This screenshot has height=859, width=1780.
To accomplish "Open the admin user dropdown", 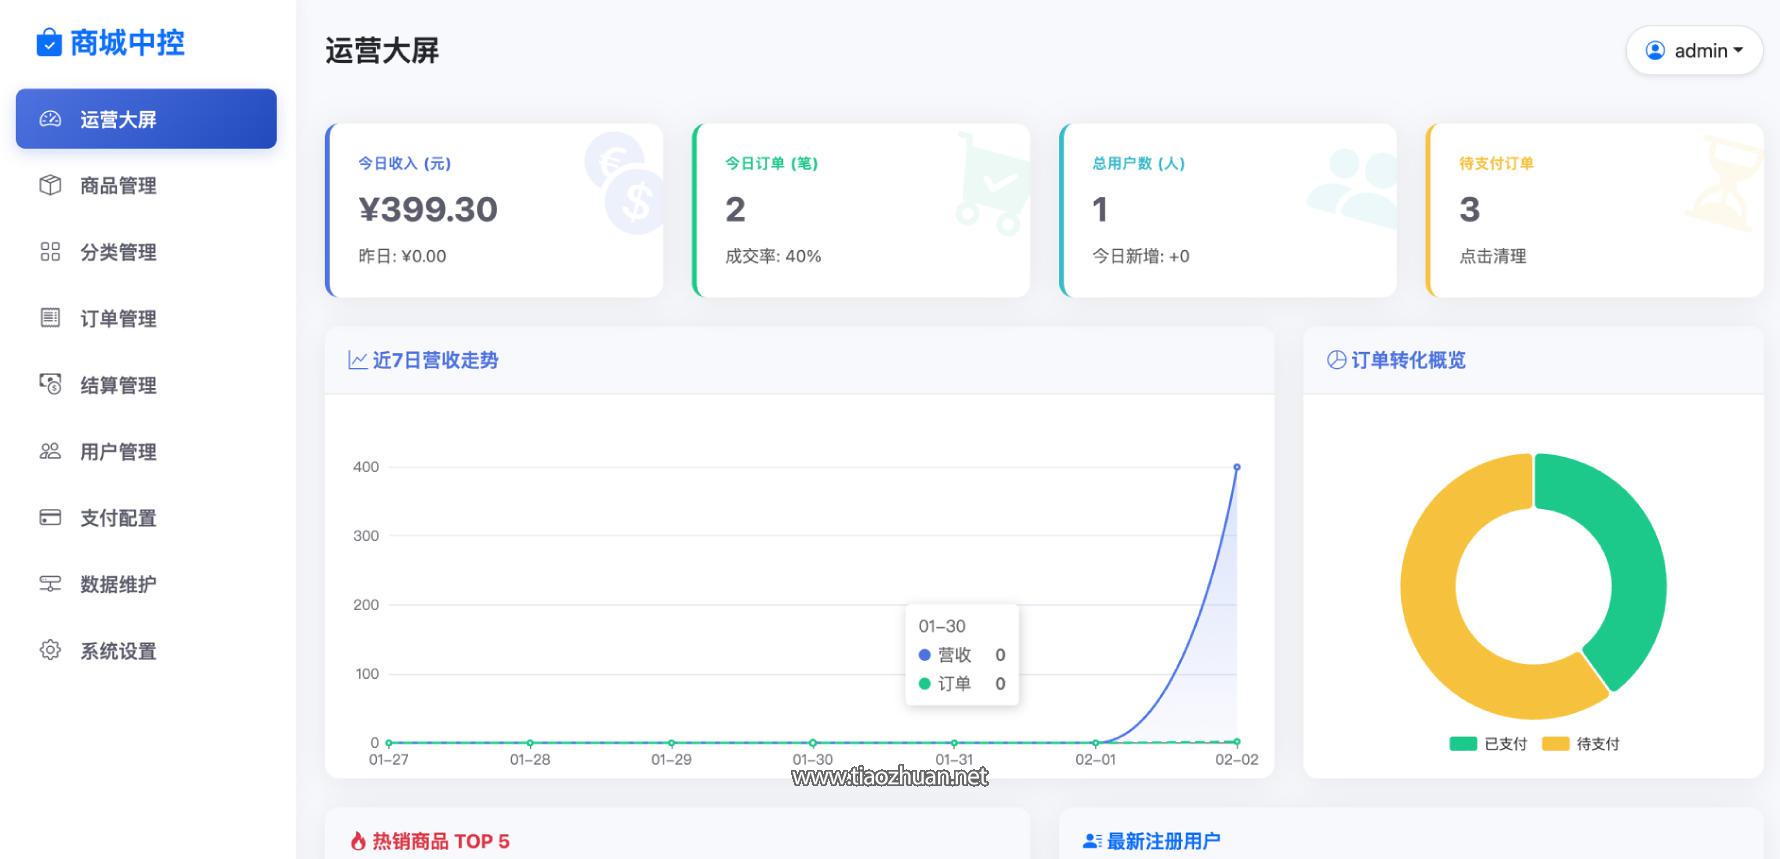I will pyautogui.click(x=1694, y=51).
